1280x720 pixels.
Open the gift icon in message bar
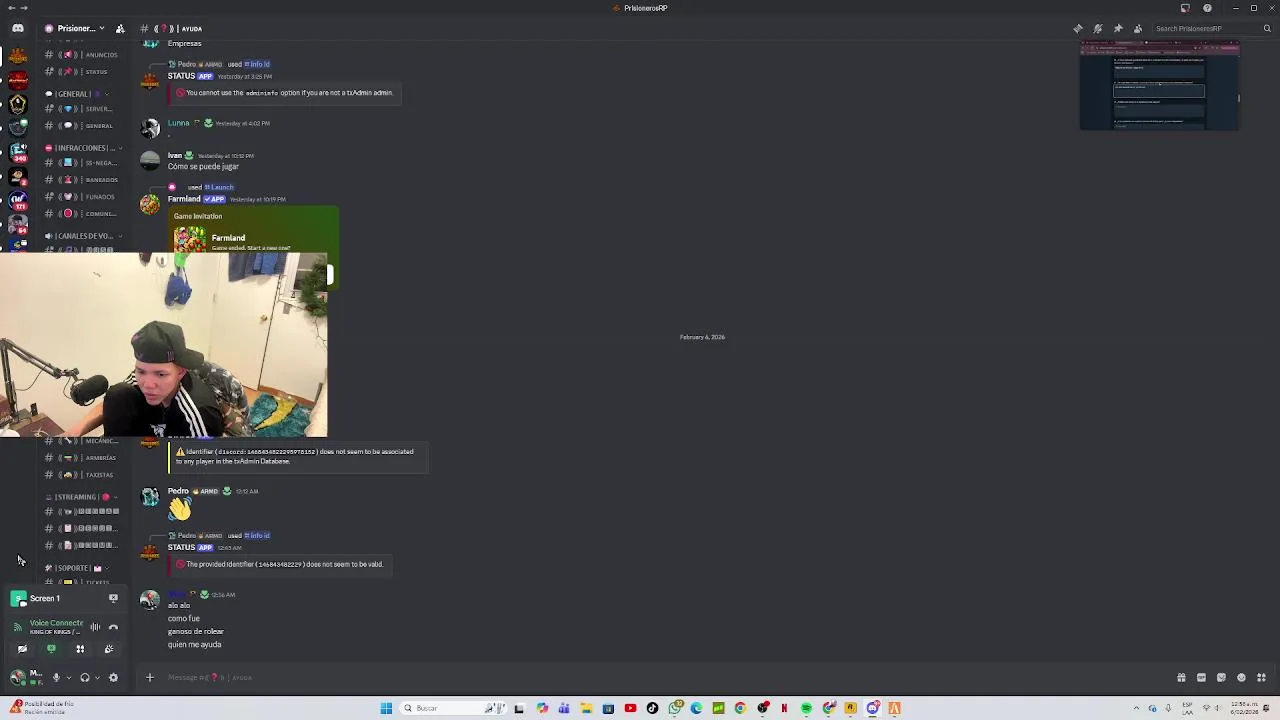[1181, 677]
